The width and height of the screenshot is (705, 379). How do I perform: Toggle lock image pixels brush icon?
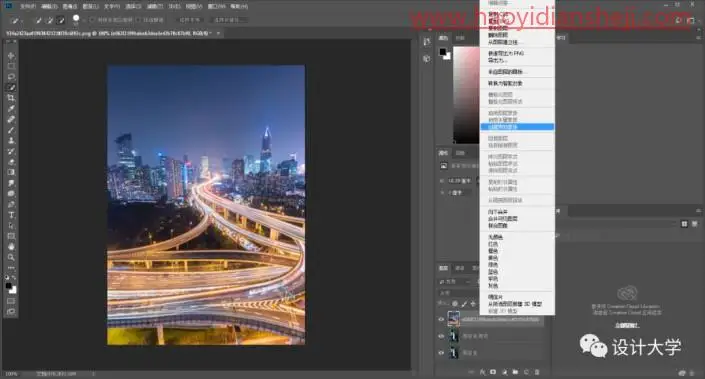point(464,304)
